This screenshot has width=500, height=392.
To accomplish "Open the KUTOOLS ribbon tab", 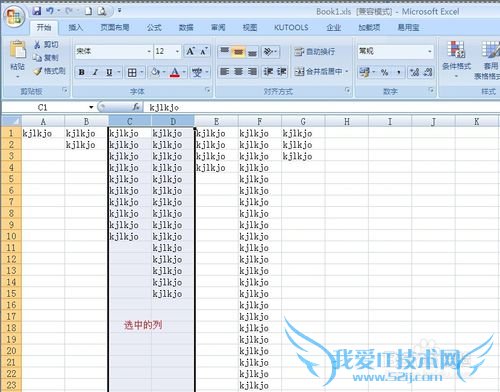I will (291, 28).
